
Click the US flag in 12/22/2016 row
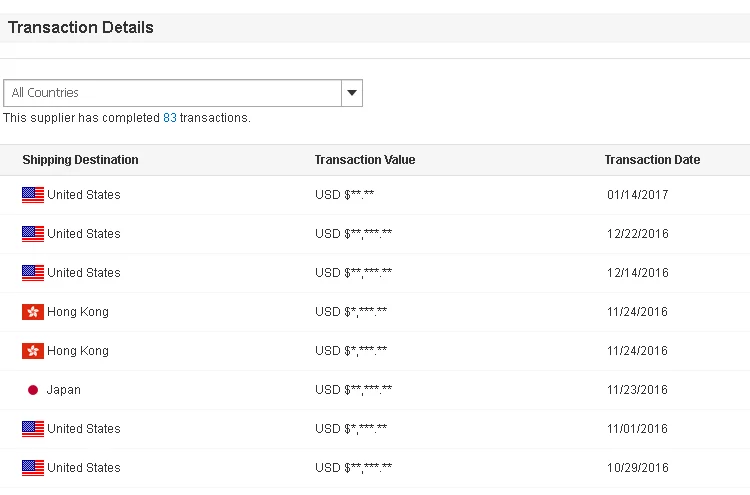pos(33,234)
